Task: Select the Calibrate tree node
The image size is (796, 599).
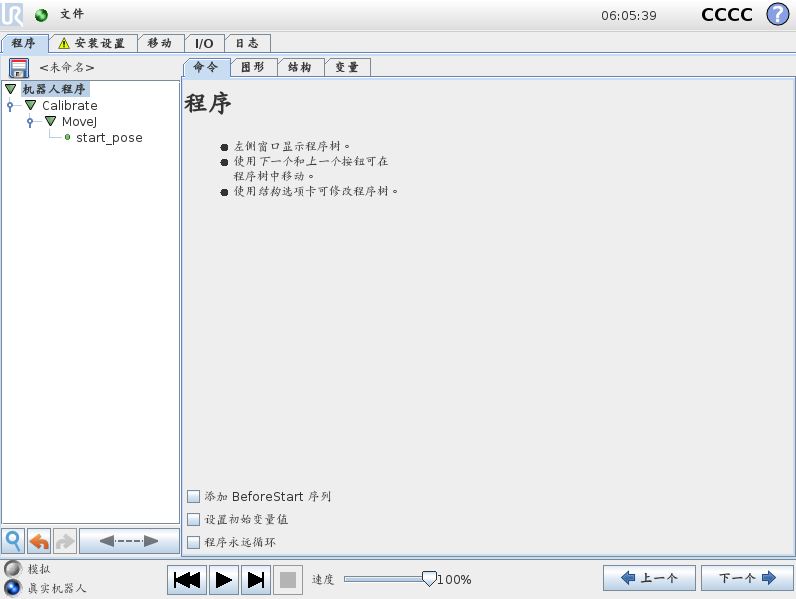Action: (70, 106)
